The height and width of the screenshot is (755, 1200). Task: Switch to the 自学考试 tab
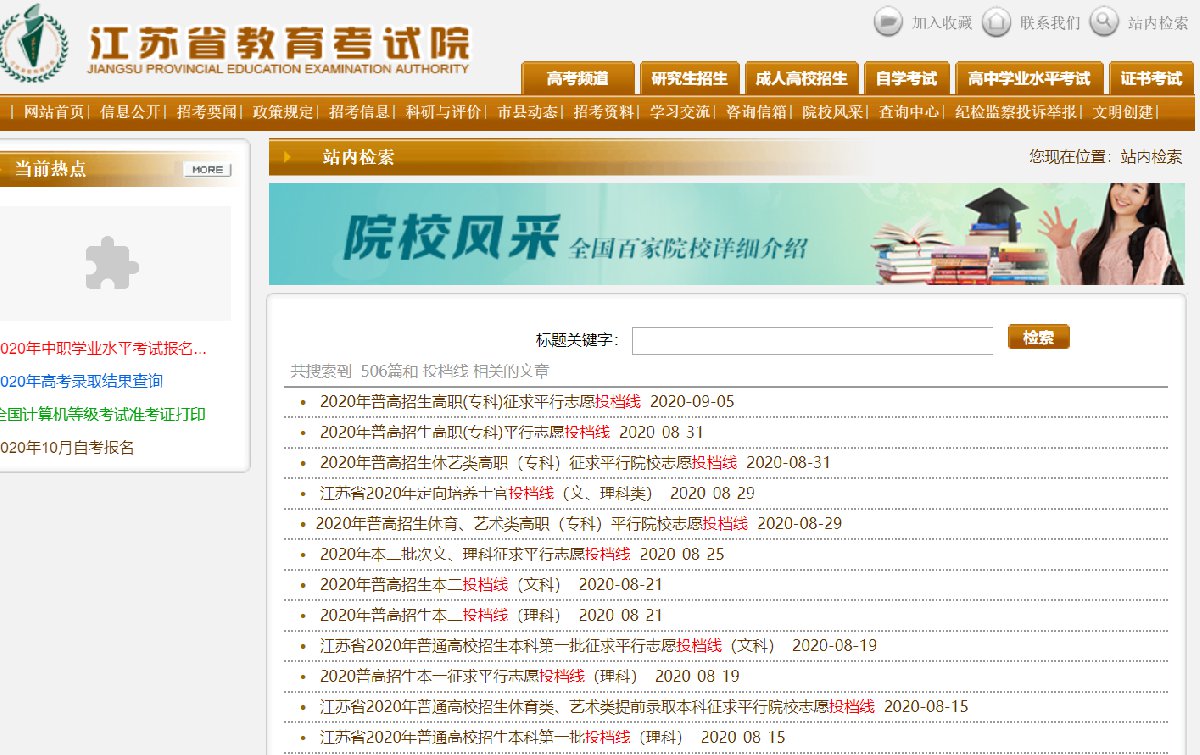[x=906, y=78]
